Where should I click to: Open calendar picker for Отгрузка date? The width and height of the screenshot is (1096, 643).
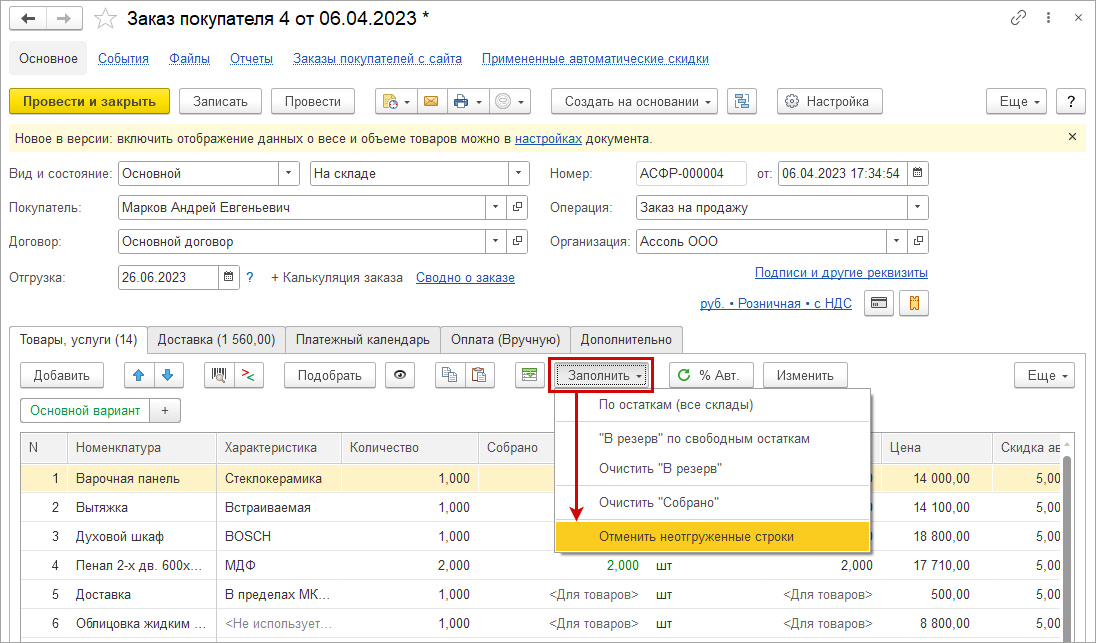(x=228, y=277)
